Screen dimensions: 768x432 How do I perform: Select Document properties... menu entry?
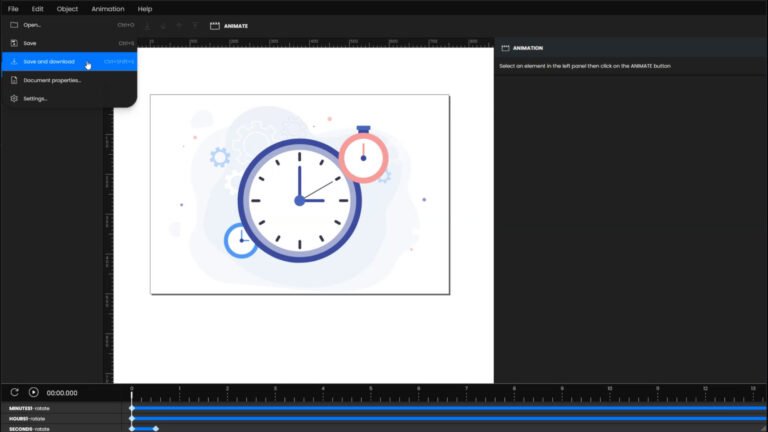click(x=52, y=80)
